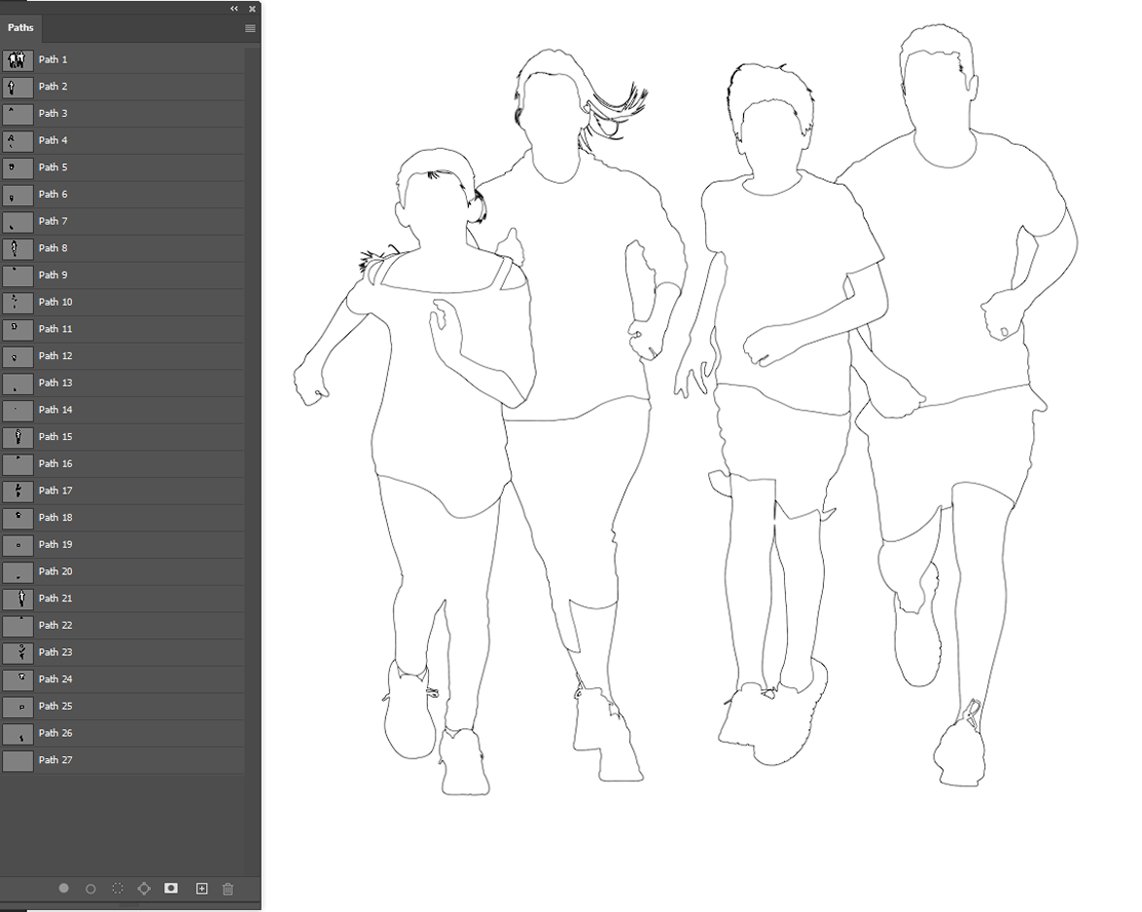The width and height of the screenshot is (1142, 912).
Task: Click the Path 21 thumbnail
Action: click(18, 599)
